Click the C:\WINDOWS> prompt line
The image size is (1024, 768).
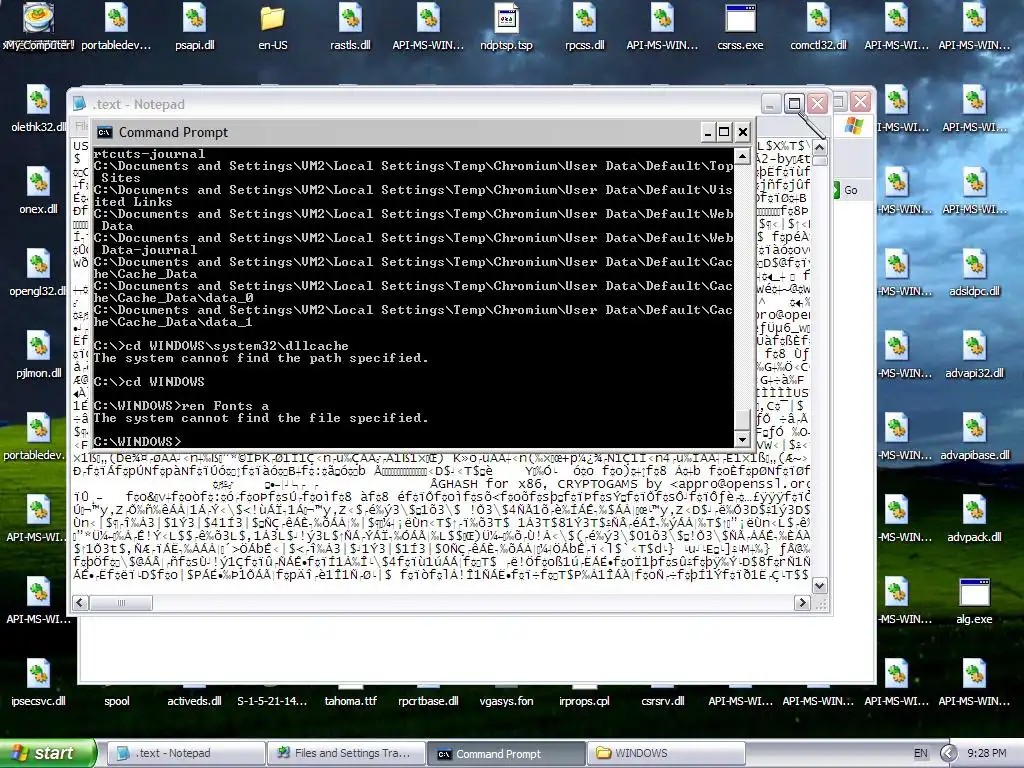(137, 441)
